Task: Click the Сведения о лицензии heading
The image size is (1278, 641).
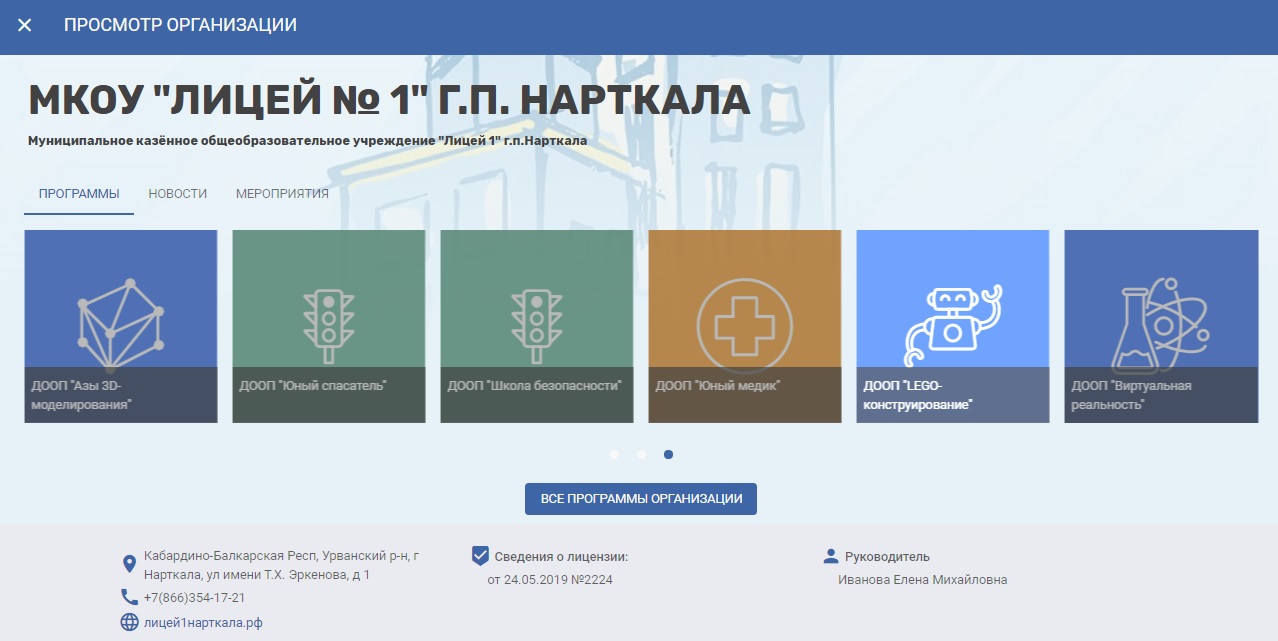Action: tap(561, 557)
